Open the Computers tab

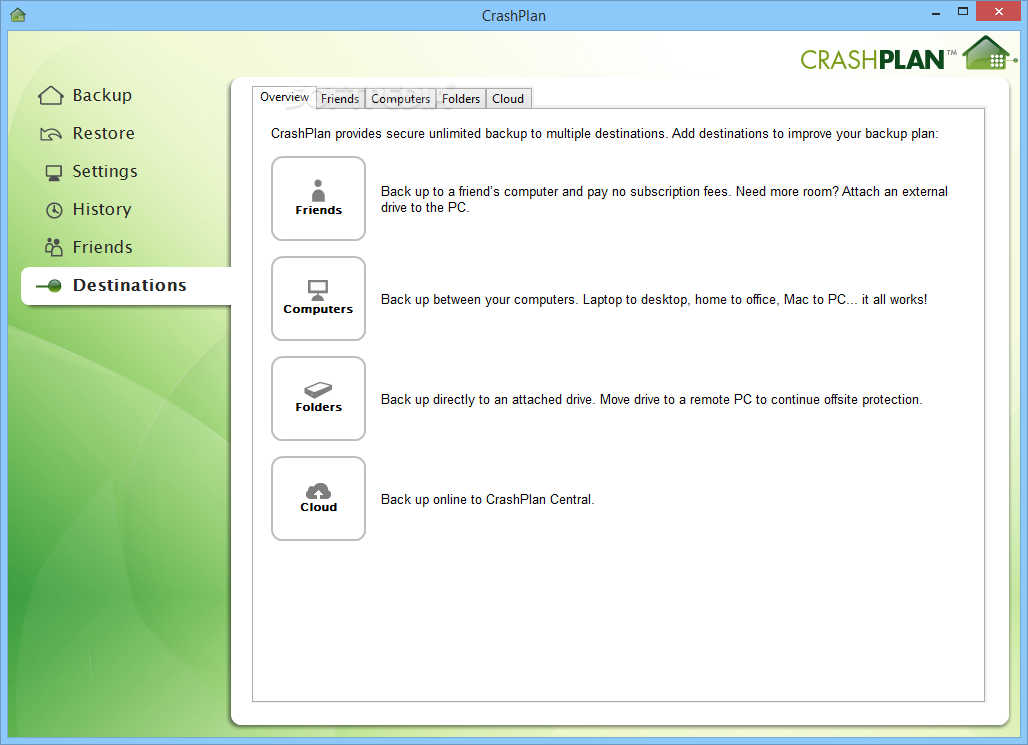[x=401, y=98]
